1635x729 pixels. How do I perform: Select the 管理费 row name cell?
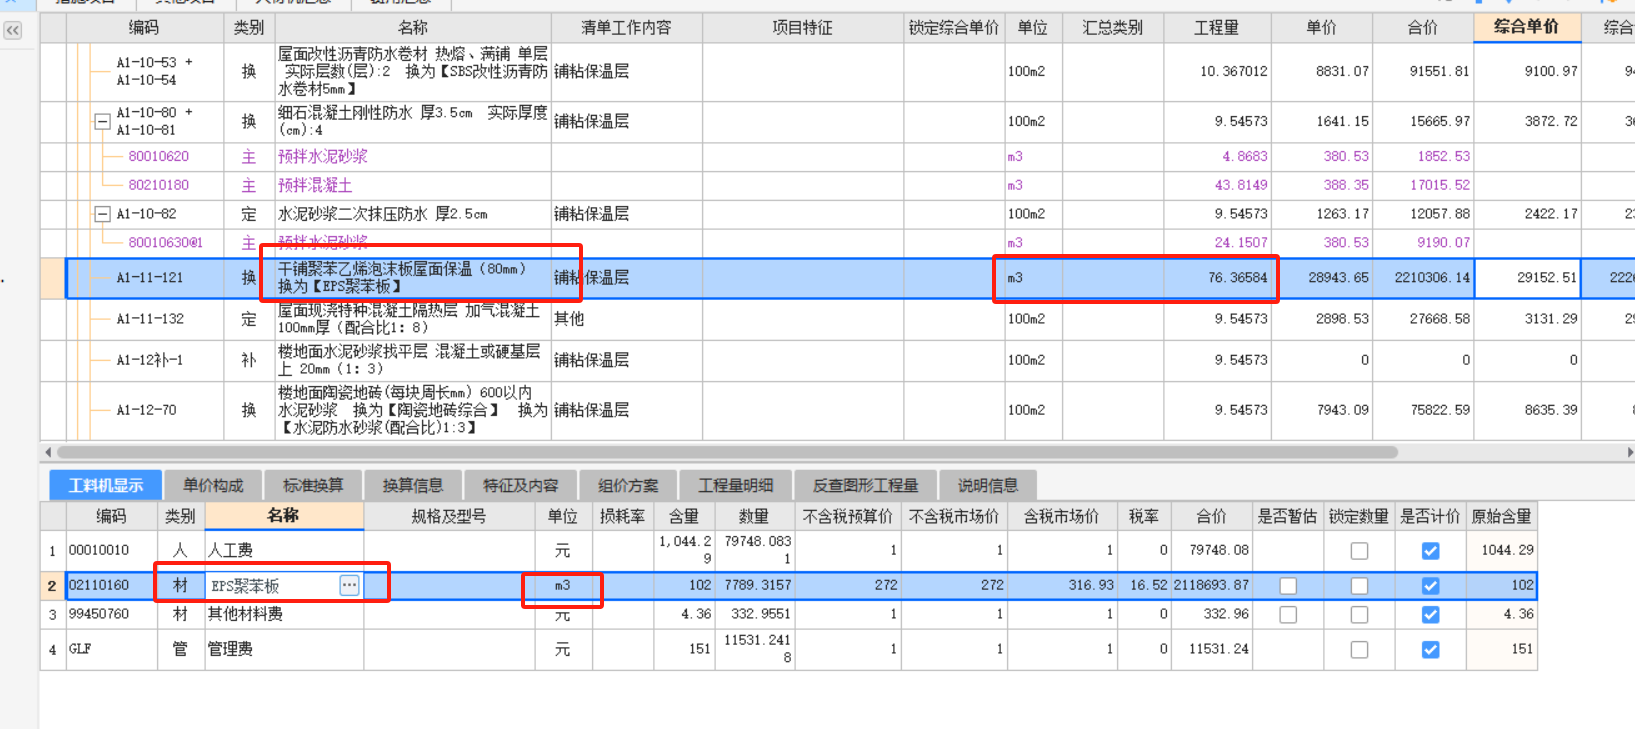(x=284, y=649)
